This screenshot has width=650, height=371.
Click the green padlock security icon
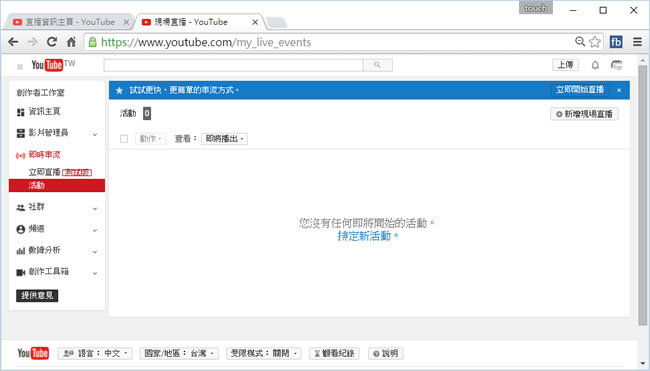point(92,42)
